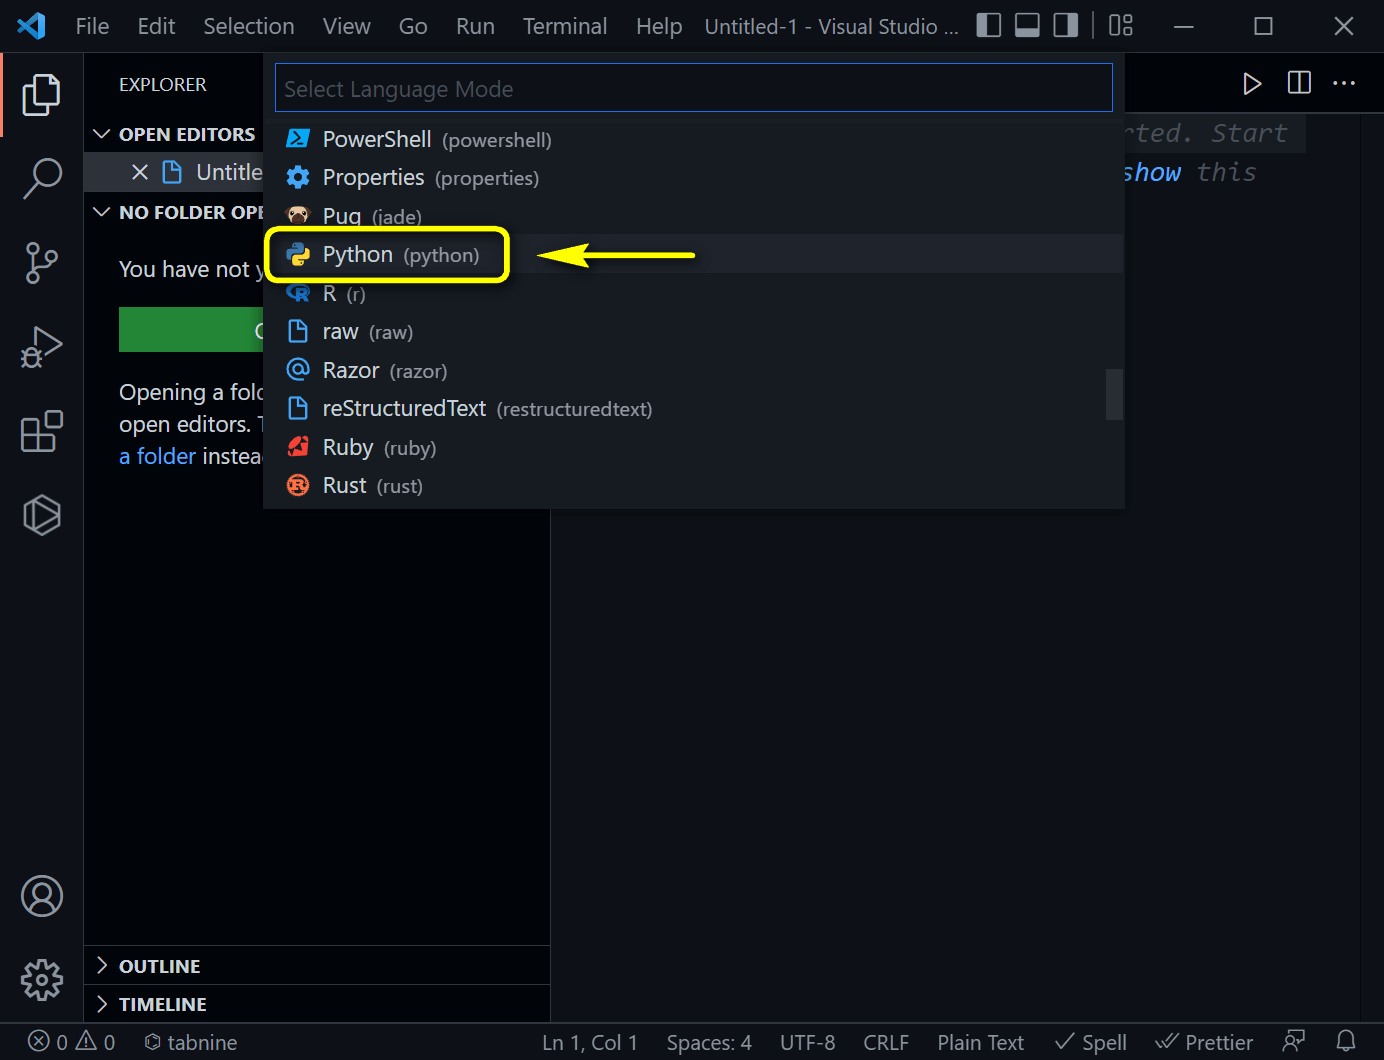Open language mode via Plain Text

(x=980, y=1042)
